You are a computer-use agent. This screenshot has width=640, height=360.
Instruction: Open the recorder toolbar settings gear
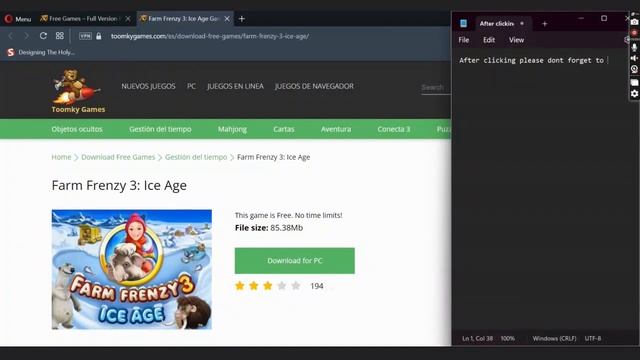(x=634, y=93)
